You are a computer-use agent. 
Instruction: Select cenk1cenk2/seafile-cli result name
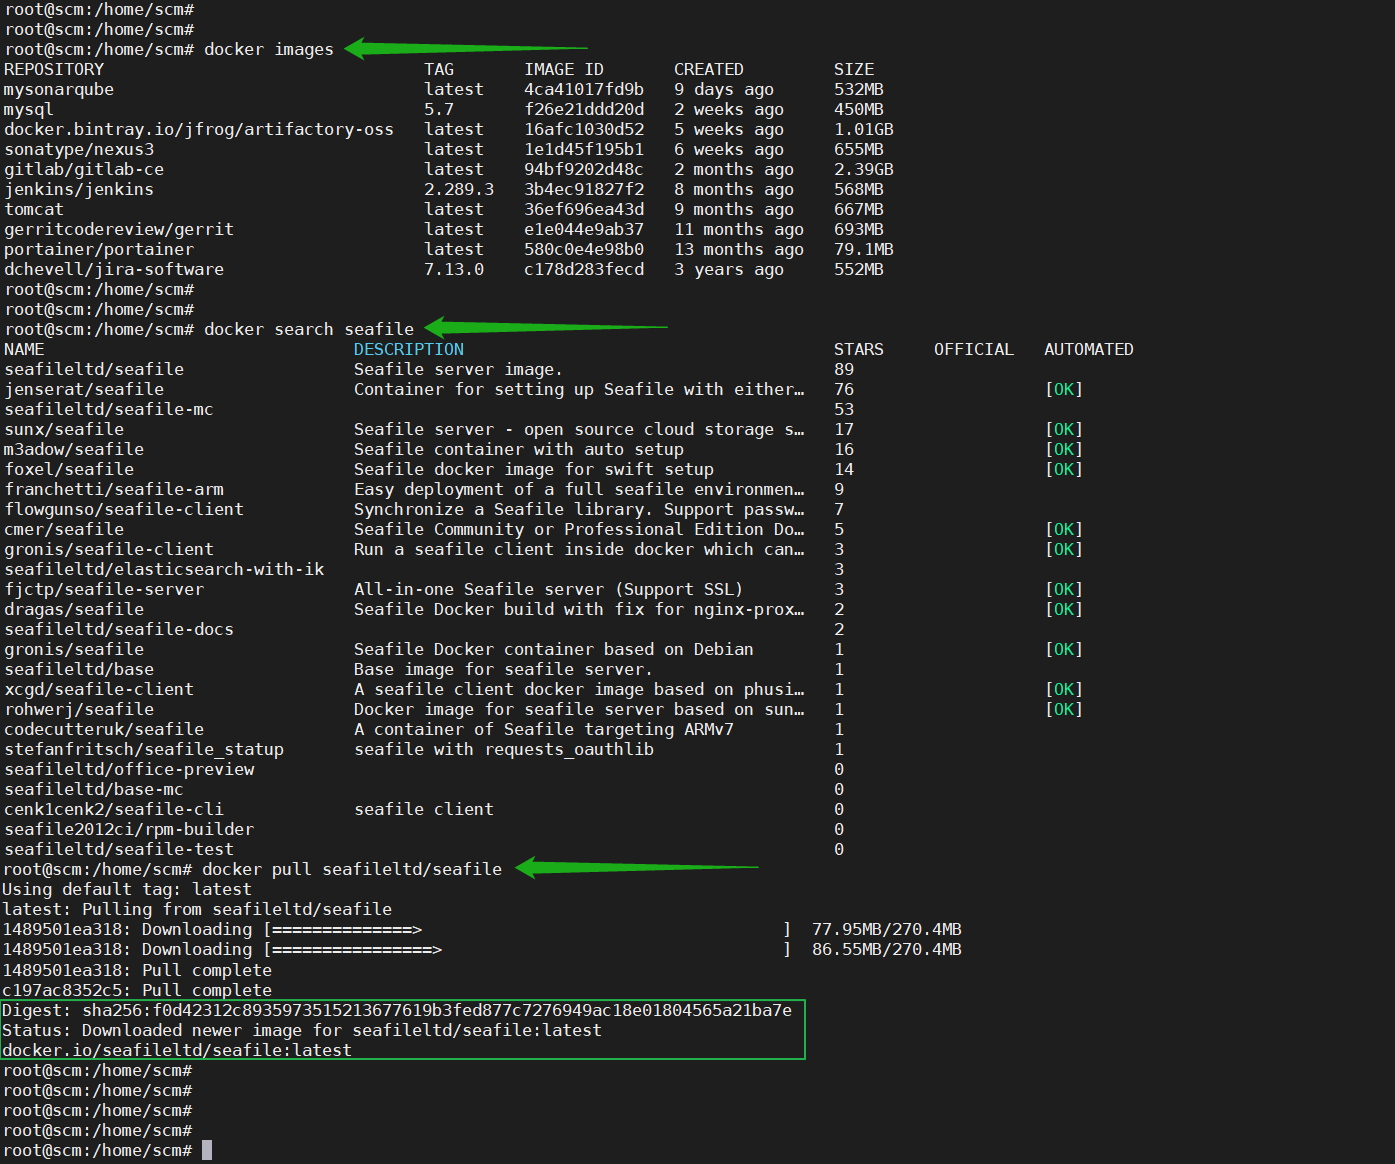pyautogui.click(x=114, y=809)
